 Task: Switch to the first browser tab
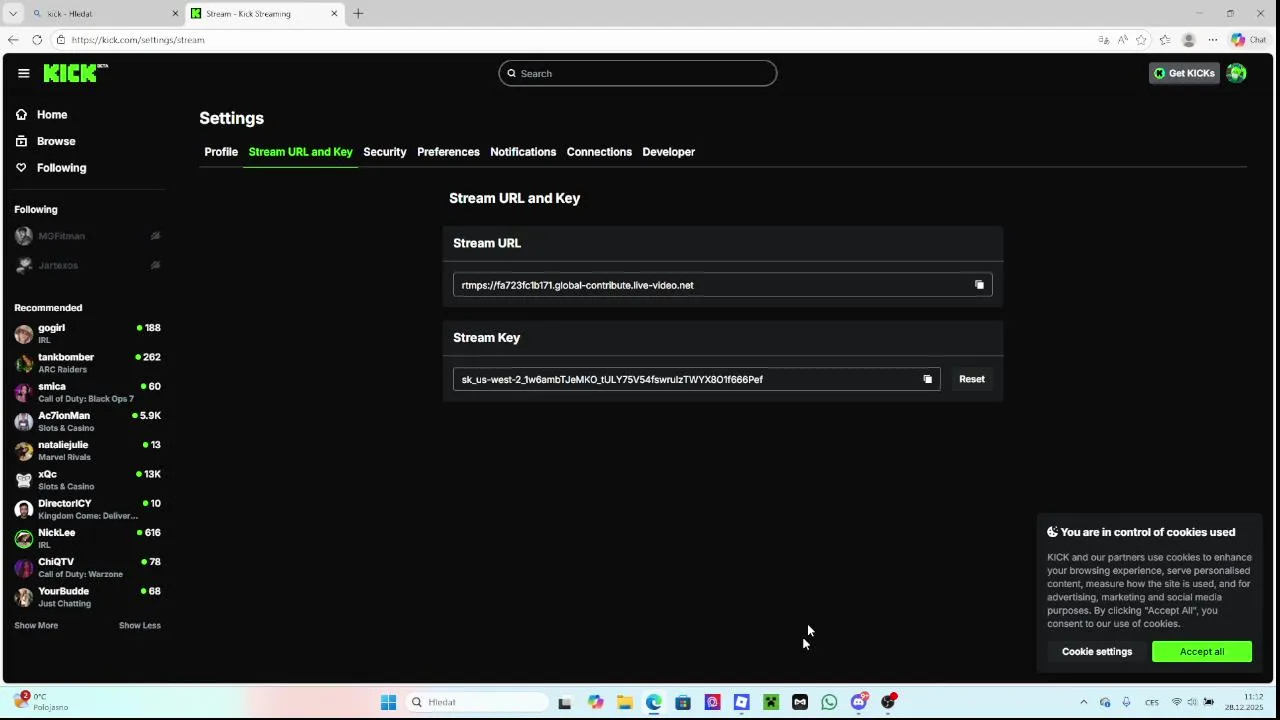[105, 14]
